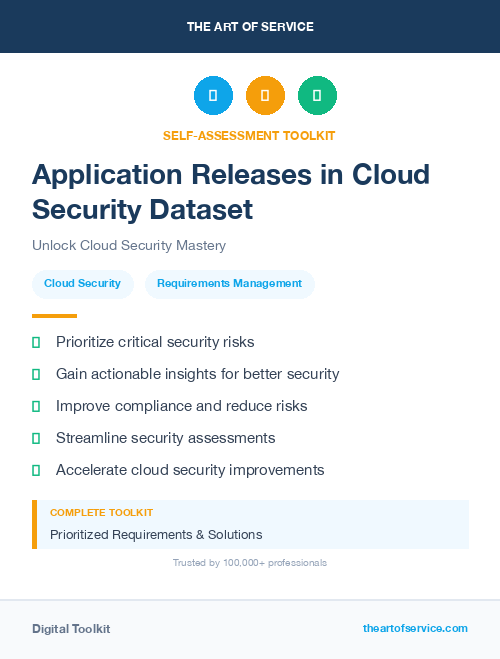Click 'Trusted by 100,000+ professionals' text
Viewport: 500px width, 659px height.
250,563
